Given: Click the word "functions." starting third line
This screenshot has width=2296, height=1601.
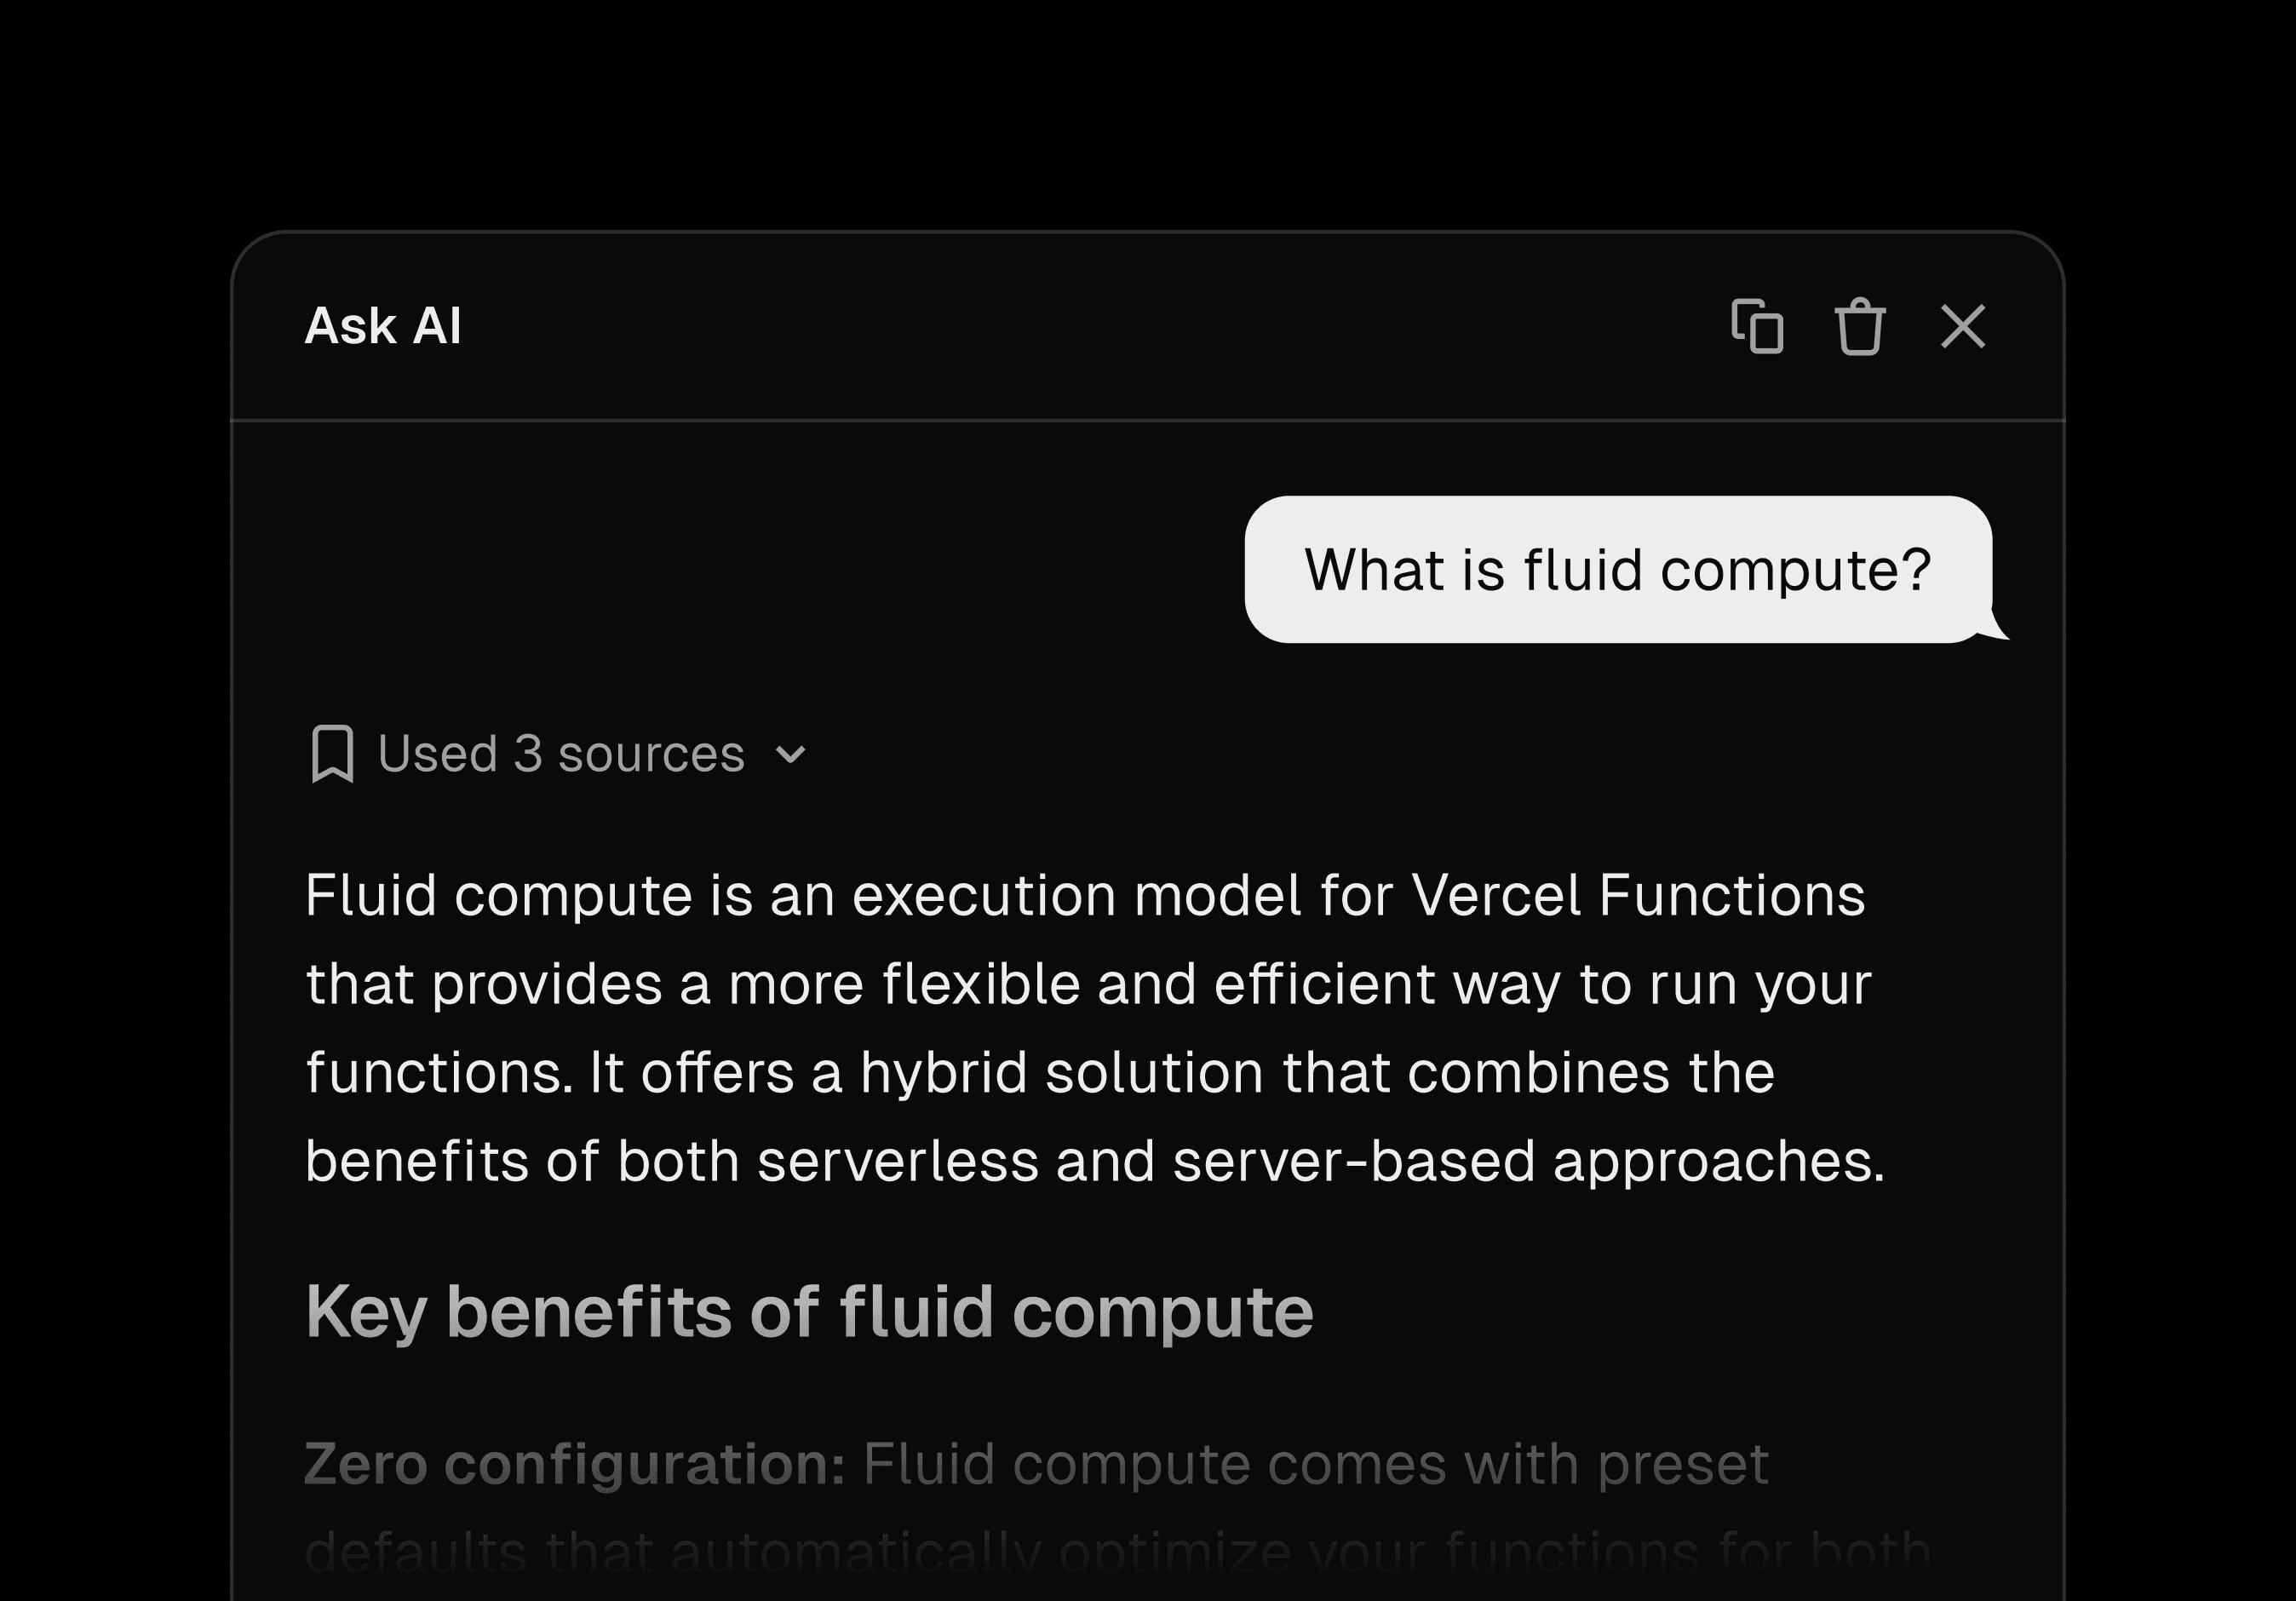Looking at the screenshot, I should 439,1073.
